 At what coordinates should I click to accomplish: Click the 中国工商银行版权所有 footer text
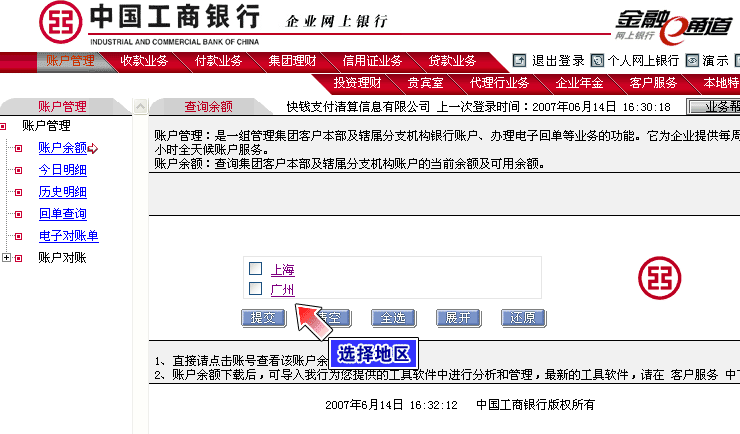point(536,405)
